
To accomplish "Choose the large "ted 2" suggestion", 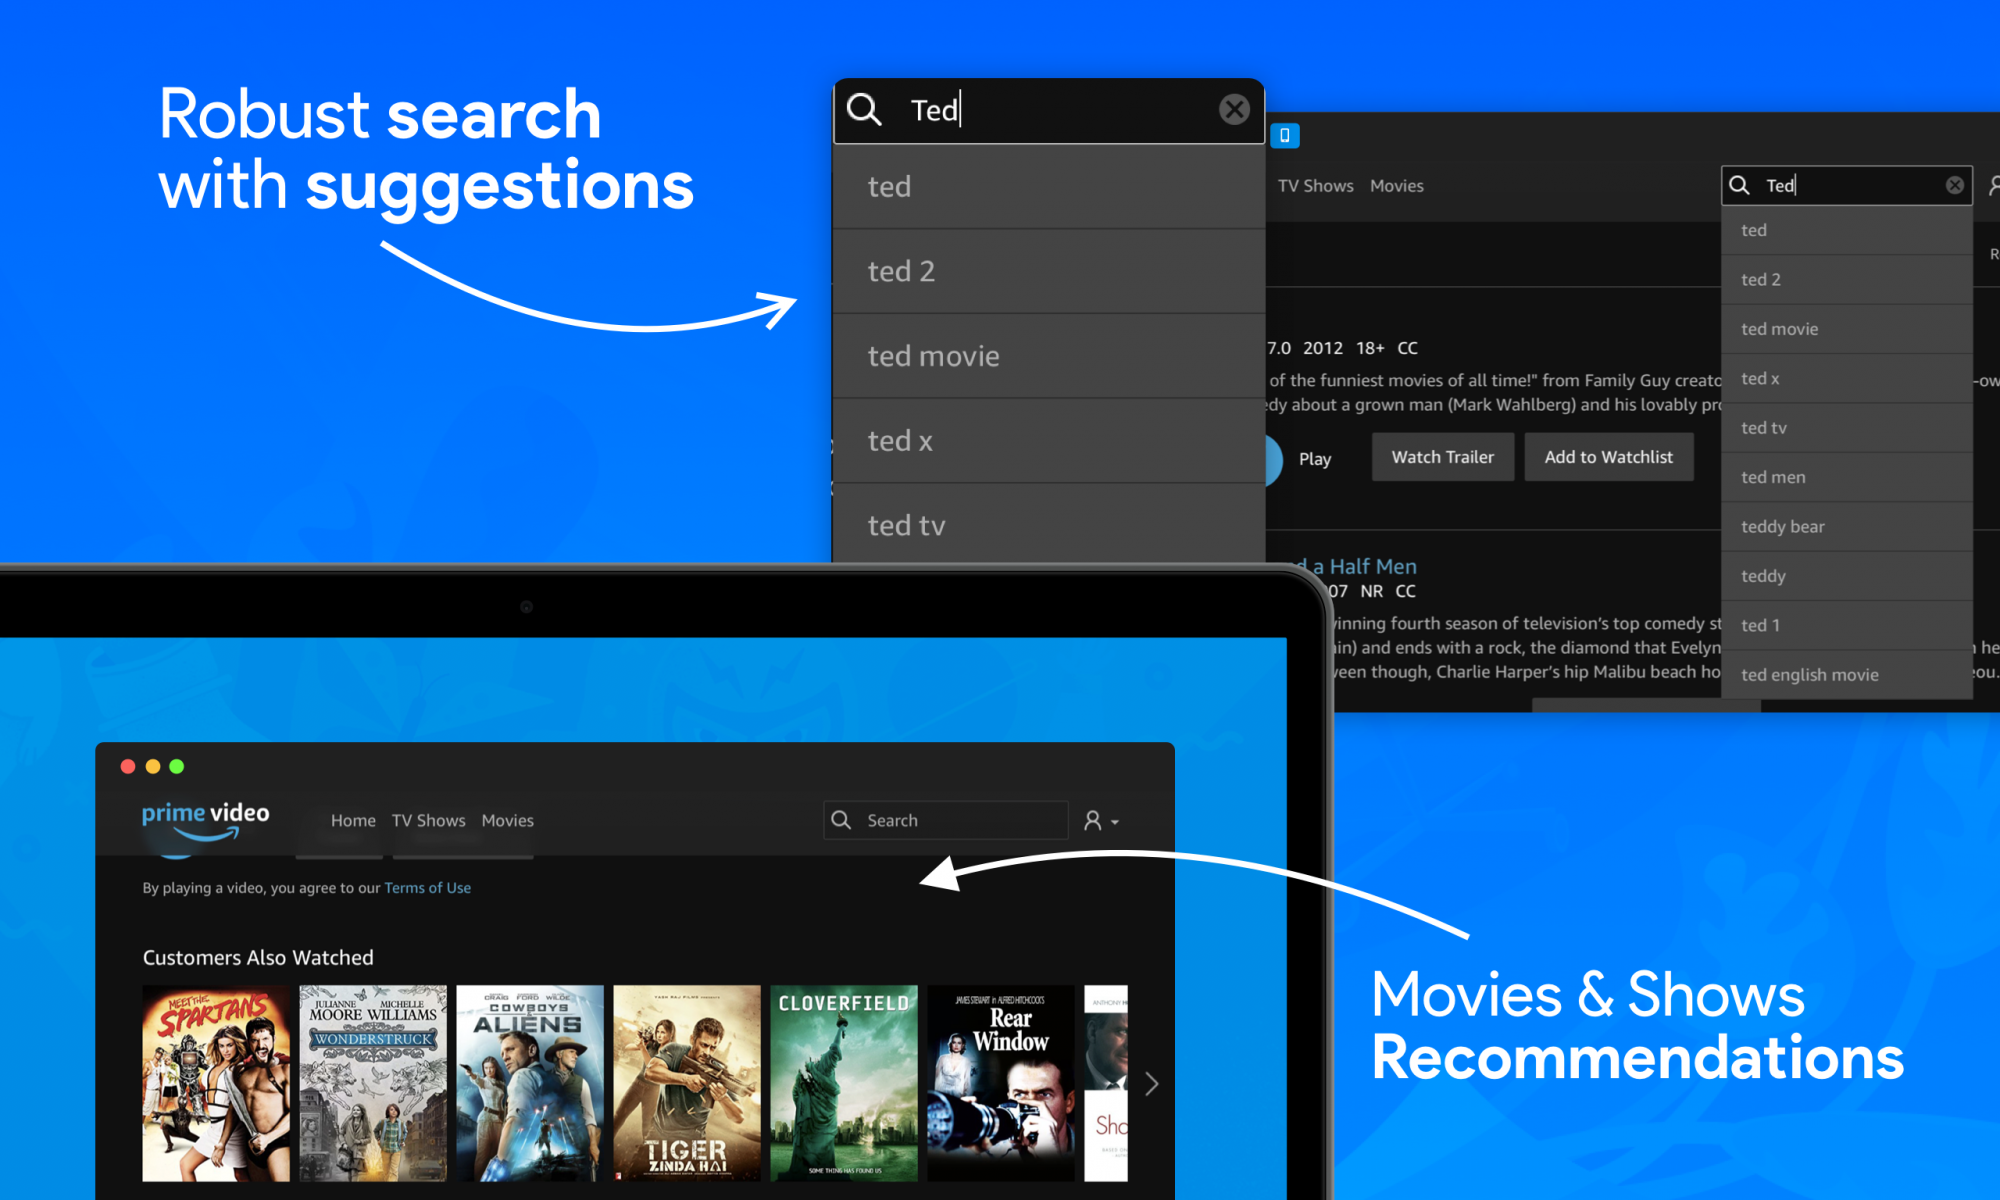I will (x=1049, y=271).
